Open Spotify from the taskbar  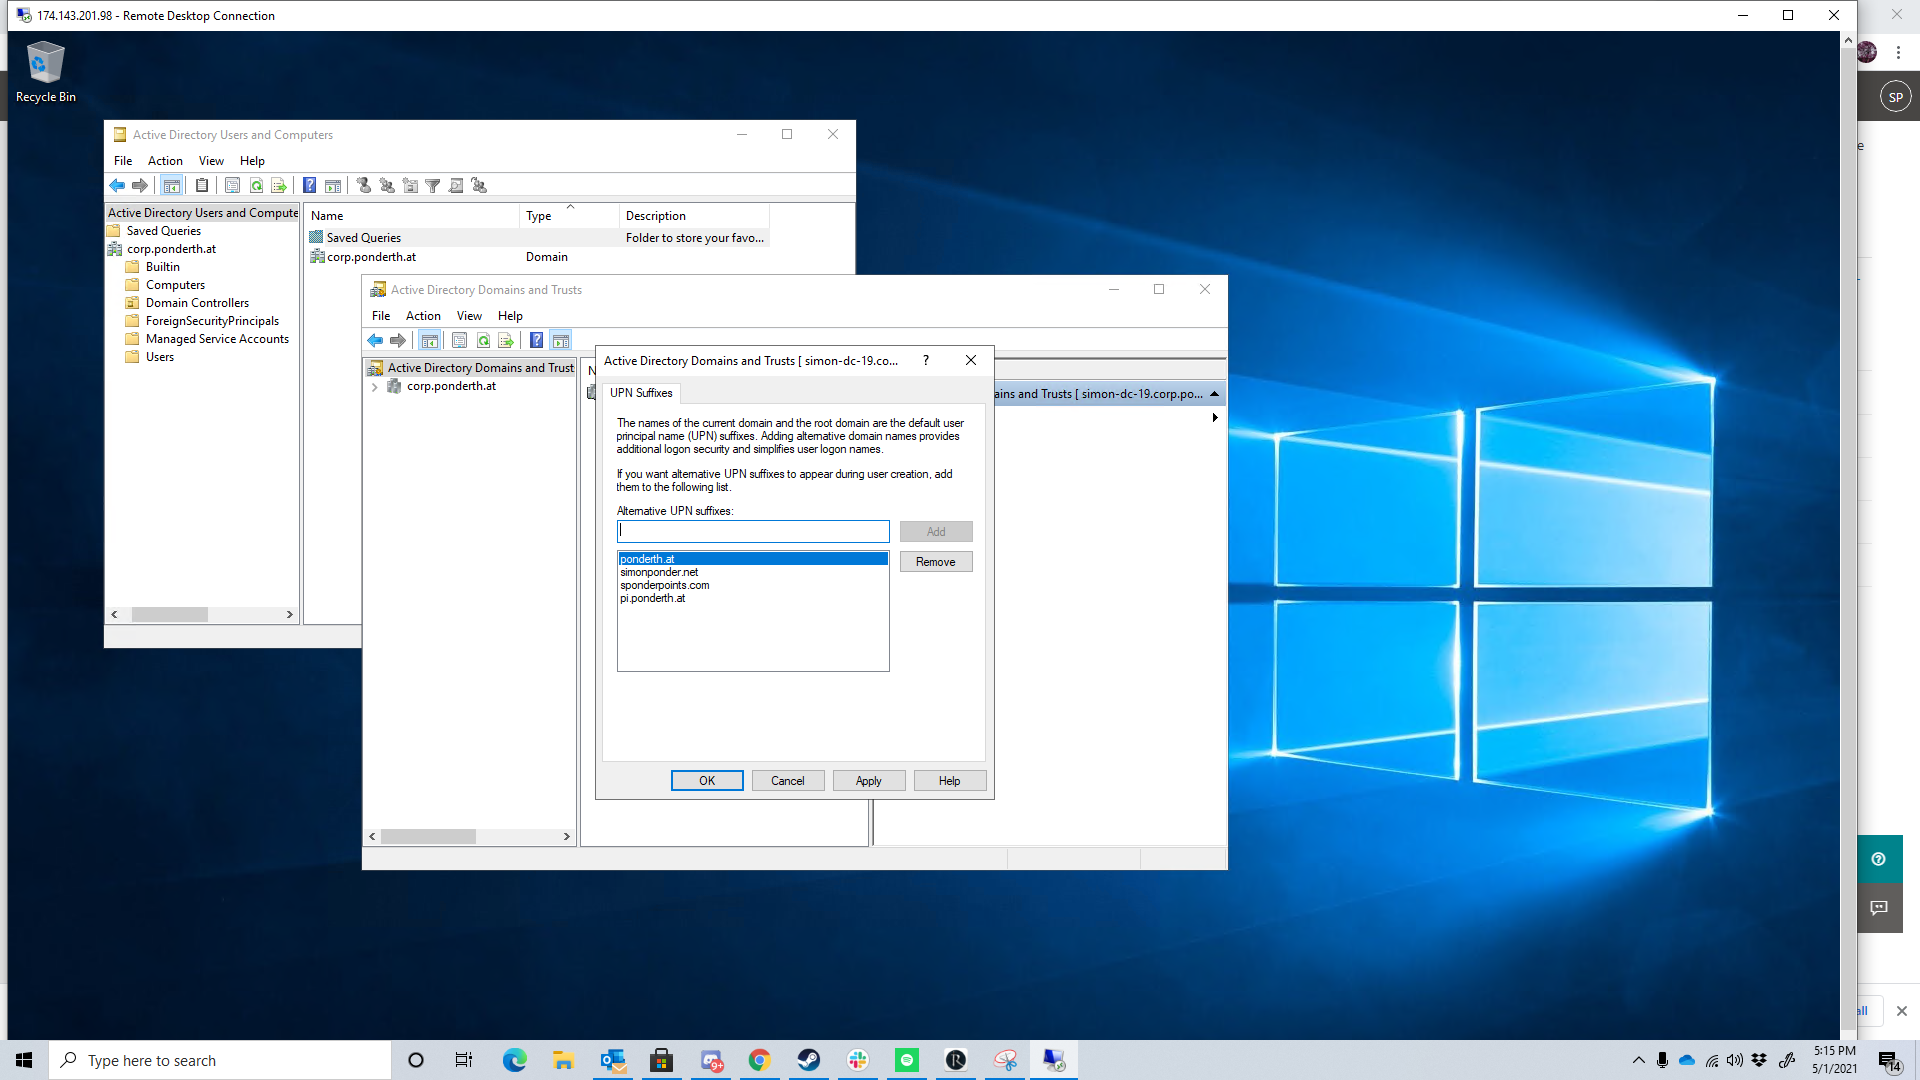point(907,1060)
